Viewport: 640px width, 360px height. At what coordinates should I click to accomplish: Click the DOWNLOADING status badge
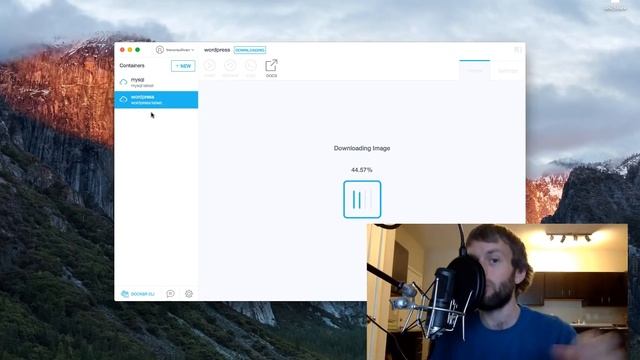[x=250, y=50]
